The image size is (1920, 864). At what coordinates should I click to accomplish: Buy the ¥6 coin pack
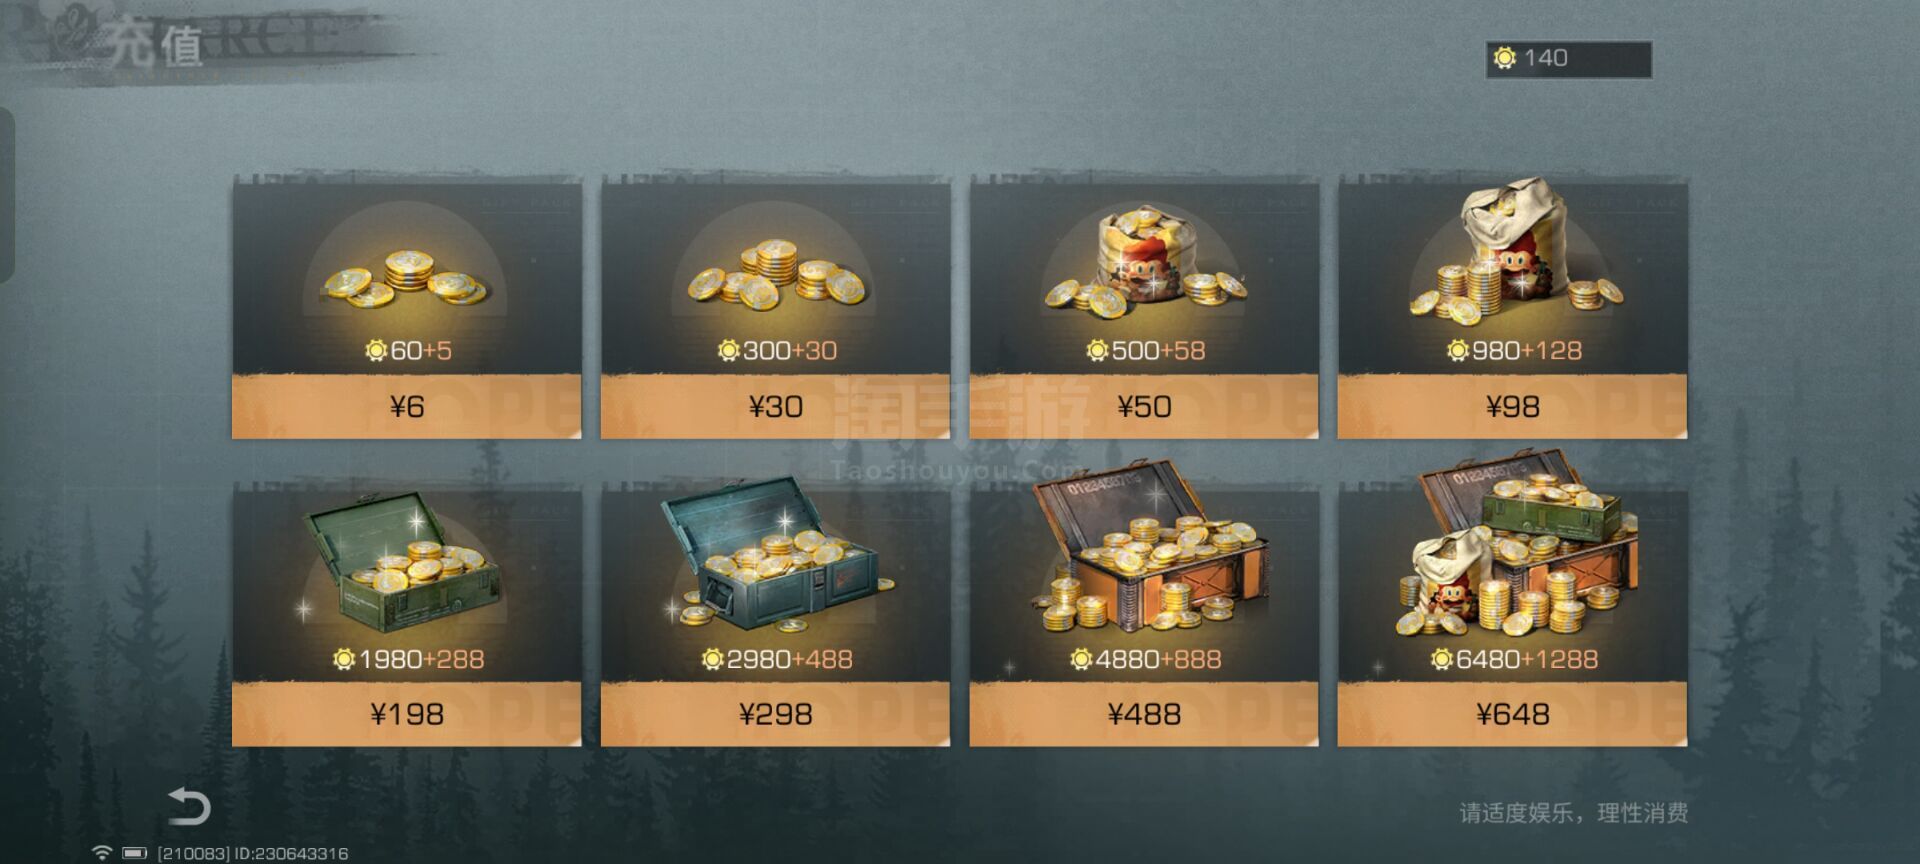point(406,406)
